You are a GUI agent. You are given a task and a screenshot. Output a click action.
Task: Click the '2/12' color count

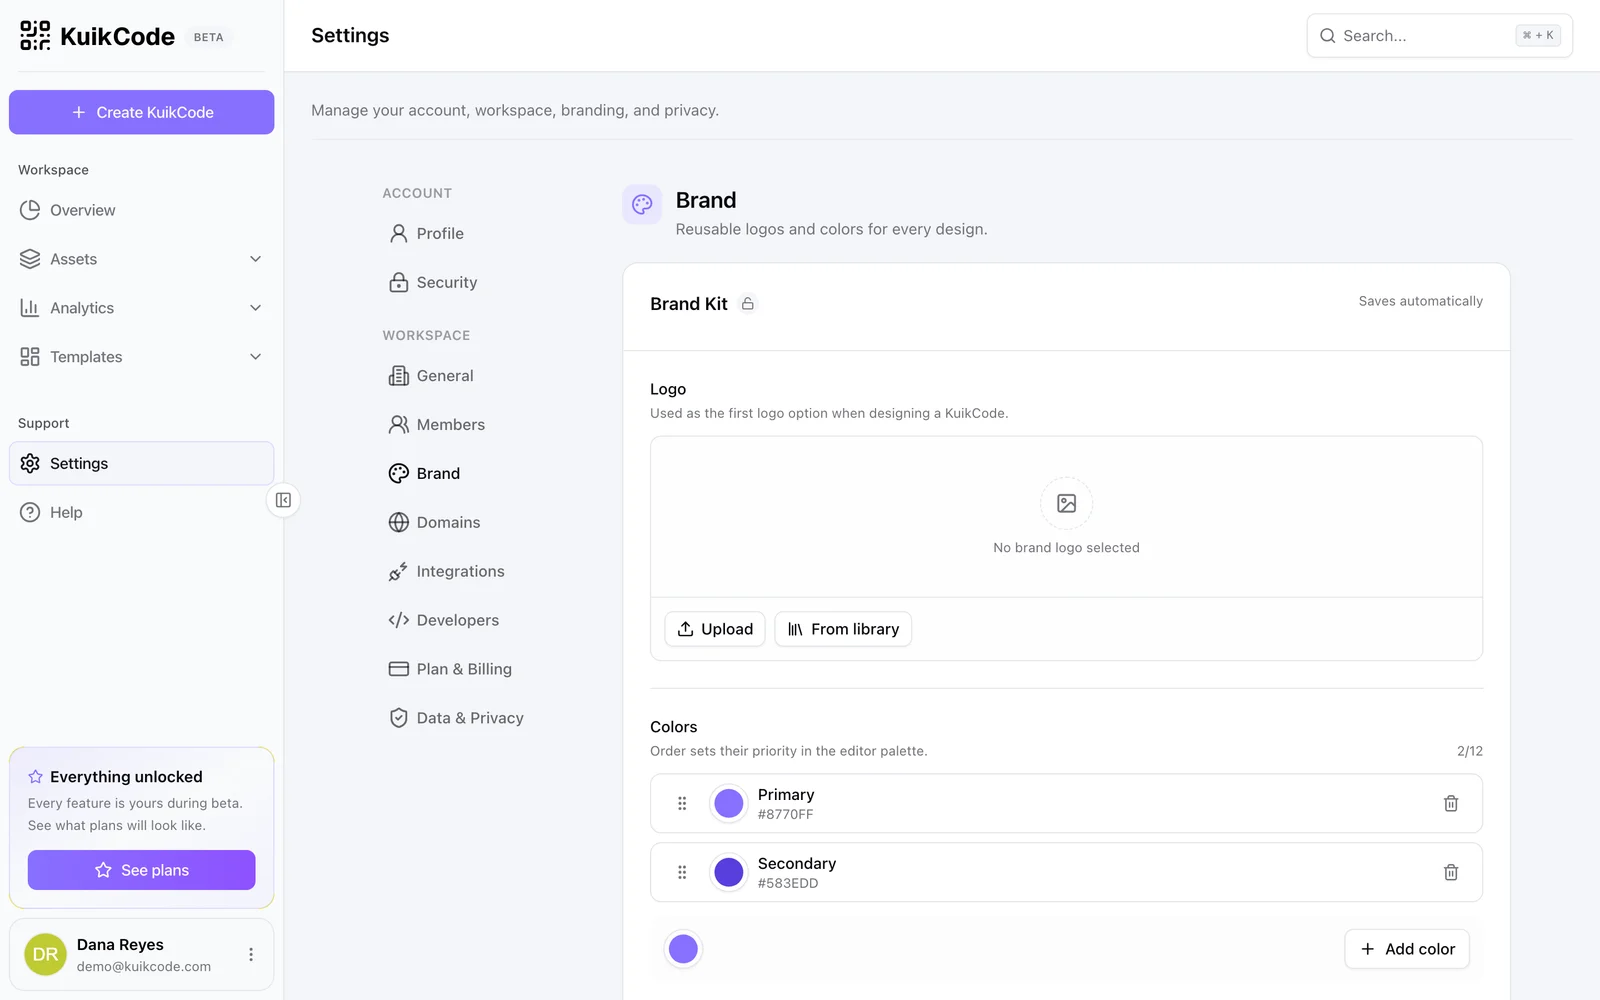1470,751
